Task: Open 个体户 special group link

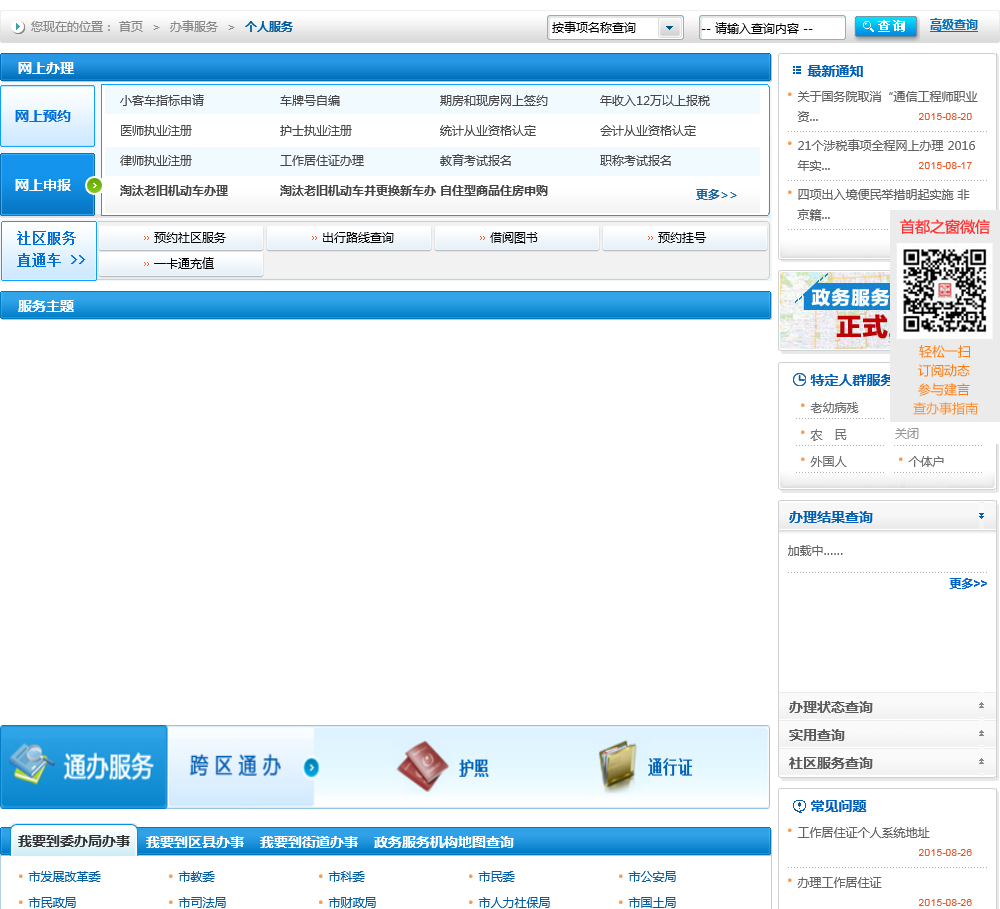Action: (926, 461)
